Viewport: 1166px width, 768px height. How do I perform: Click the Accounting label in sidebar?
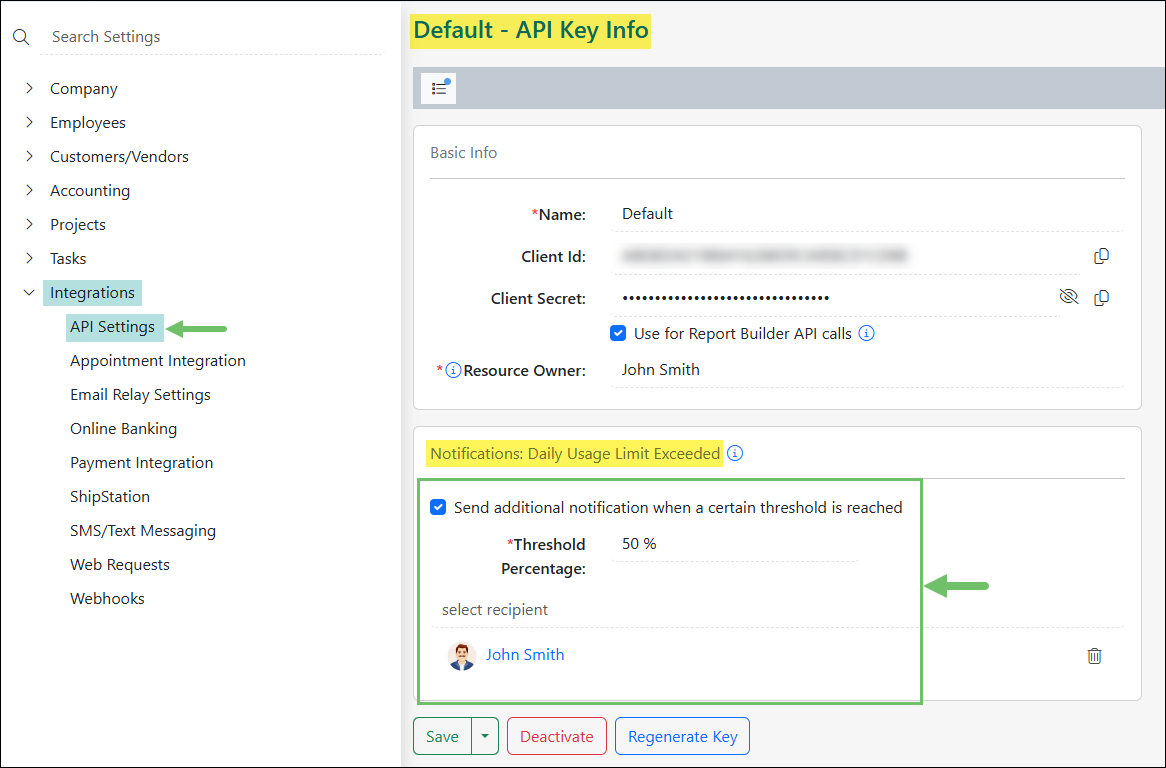coord(90,190)
